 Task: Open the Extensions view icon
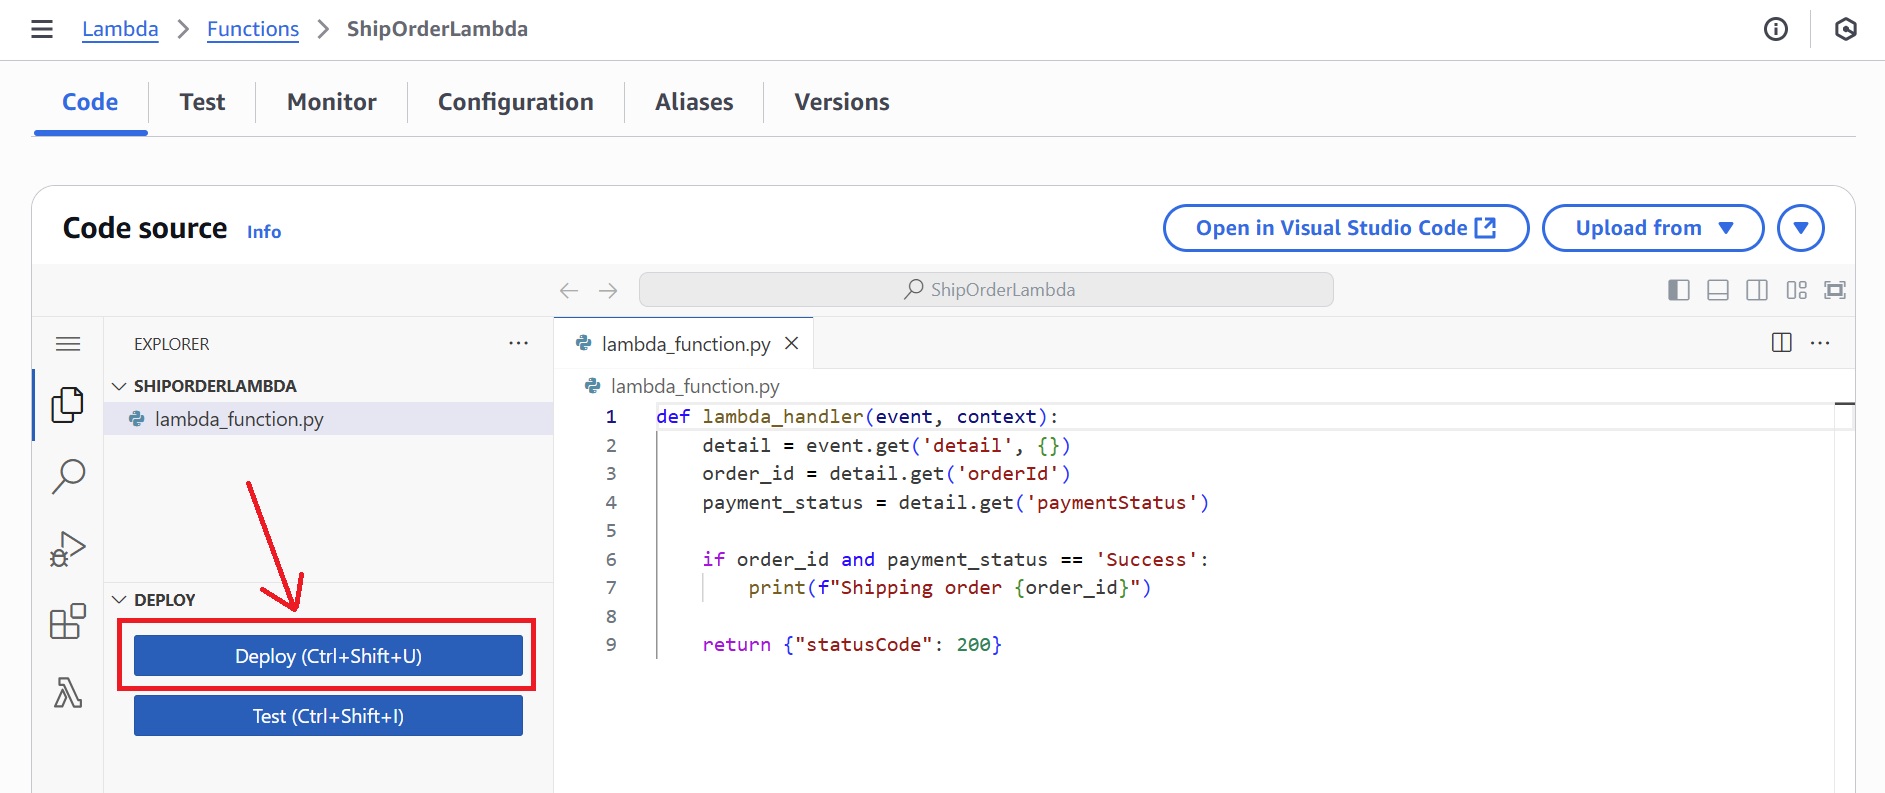(x=68, y=621)
